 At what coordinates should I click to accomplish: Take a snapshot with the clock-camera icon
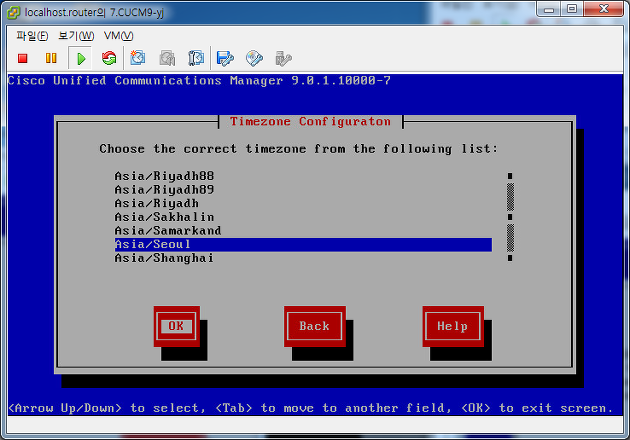click(138, 58)
